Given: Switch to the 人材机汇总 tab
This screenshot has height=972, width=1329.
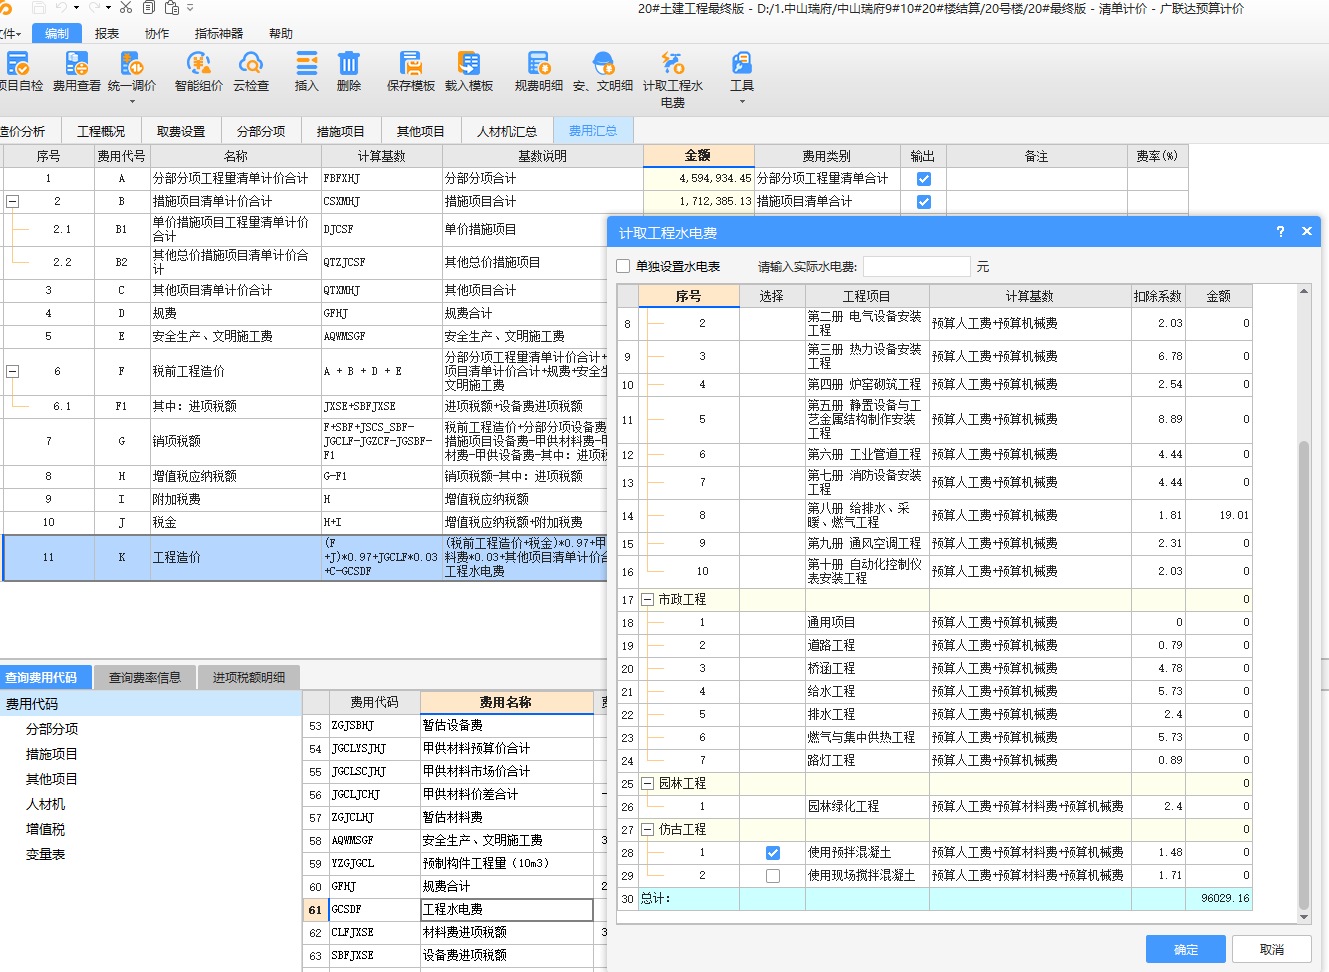Looking at the screenshot, I should (507, 131).
